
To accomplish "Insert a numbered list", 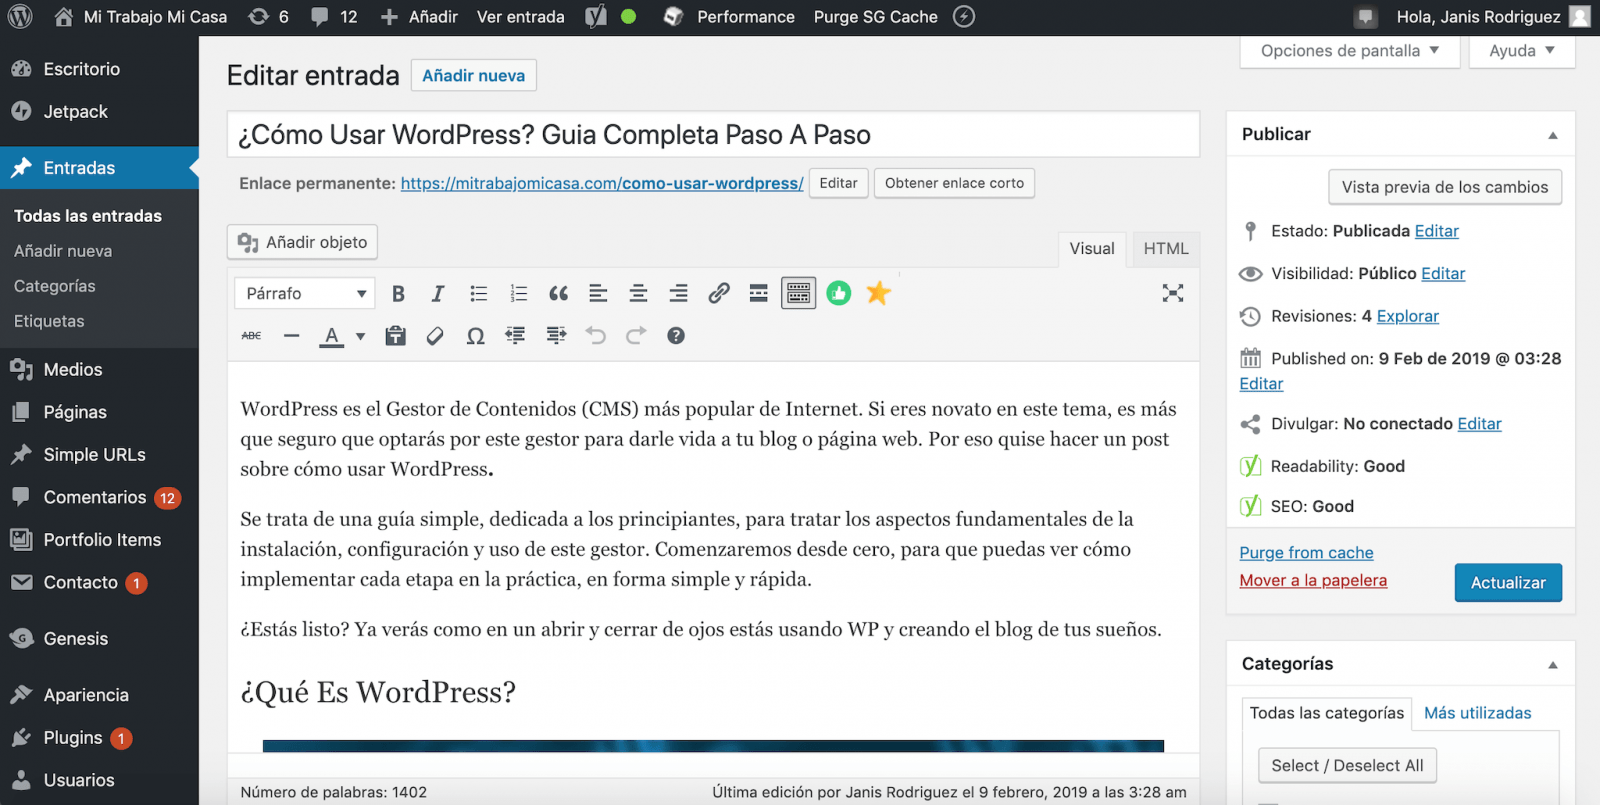I will (x=518, y=293).
